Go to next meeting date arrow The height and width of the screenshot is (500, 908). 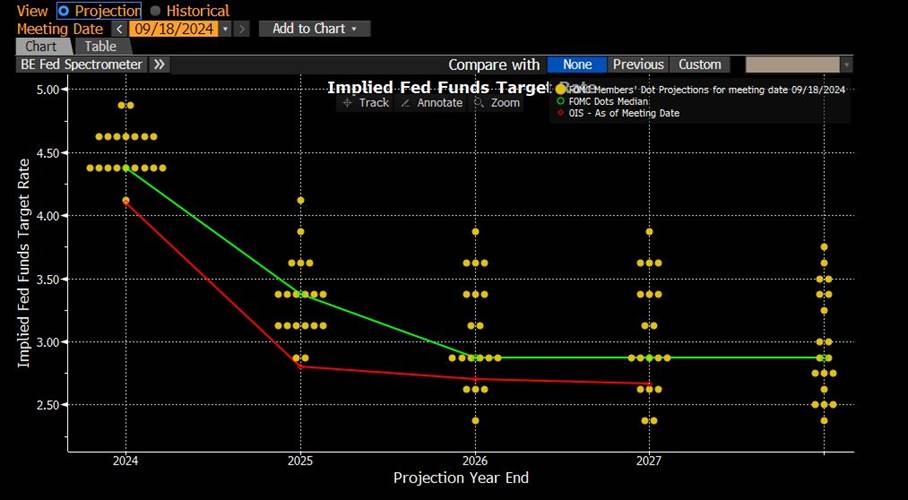pos(243,29)
